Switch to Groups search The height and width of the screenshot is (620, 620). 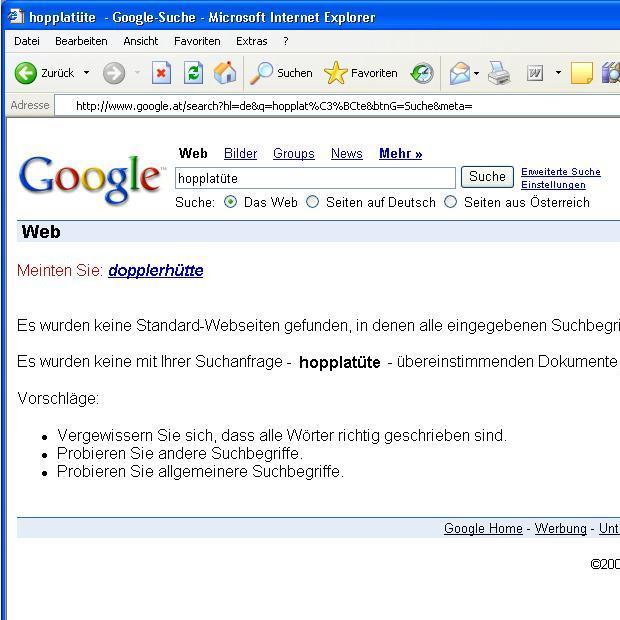pyautogui.click(x=294, y=153)
